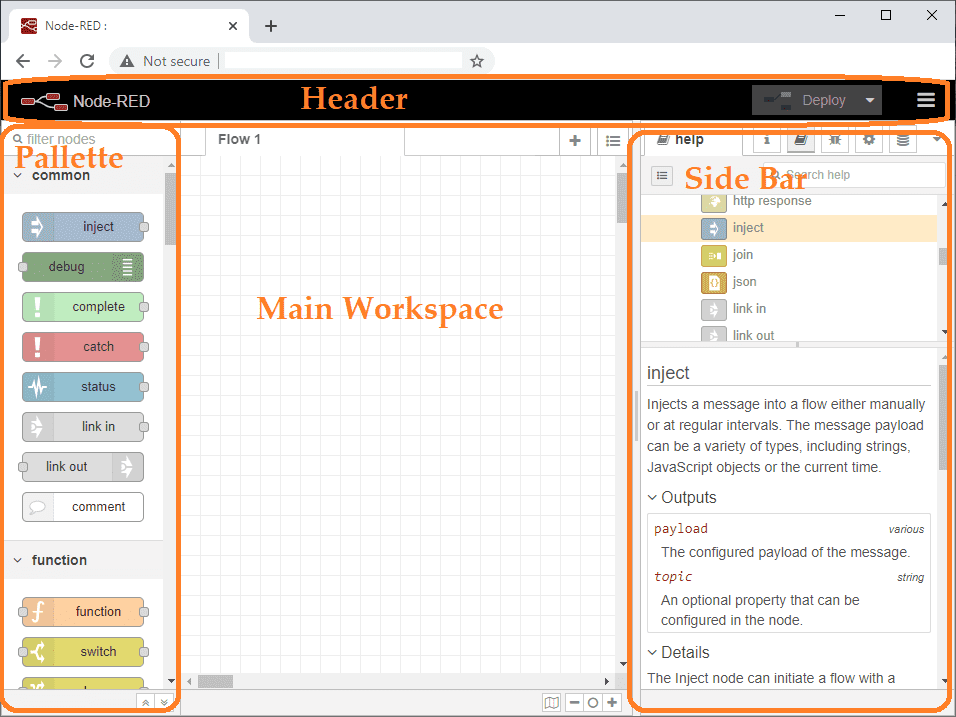956x717 pixels.
Task: Collapse the Outputs section in help
Action: click(652, 498)
